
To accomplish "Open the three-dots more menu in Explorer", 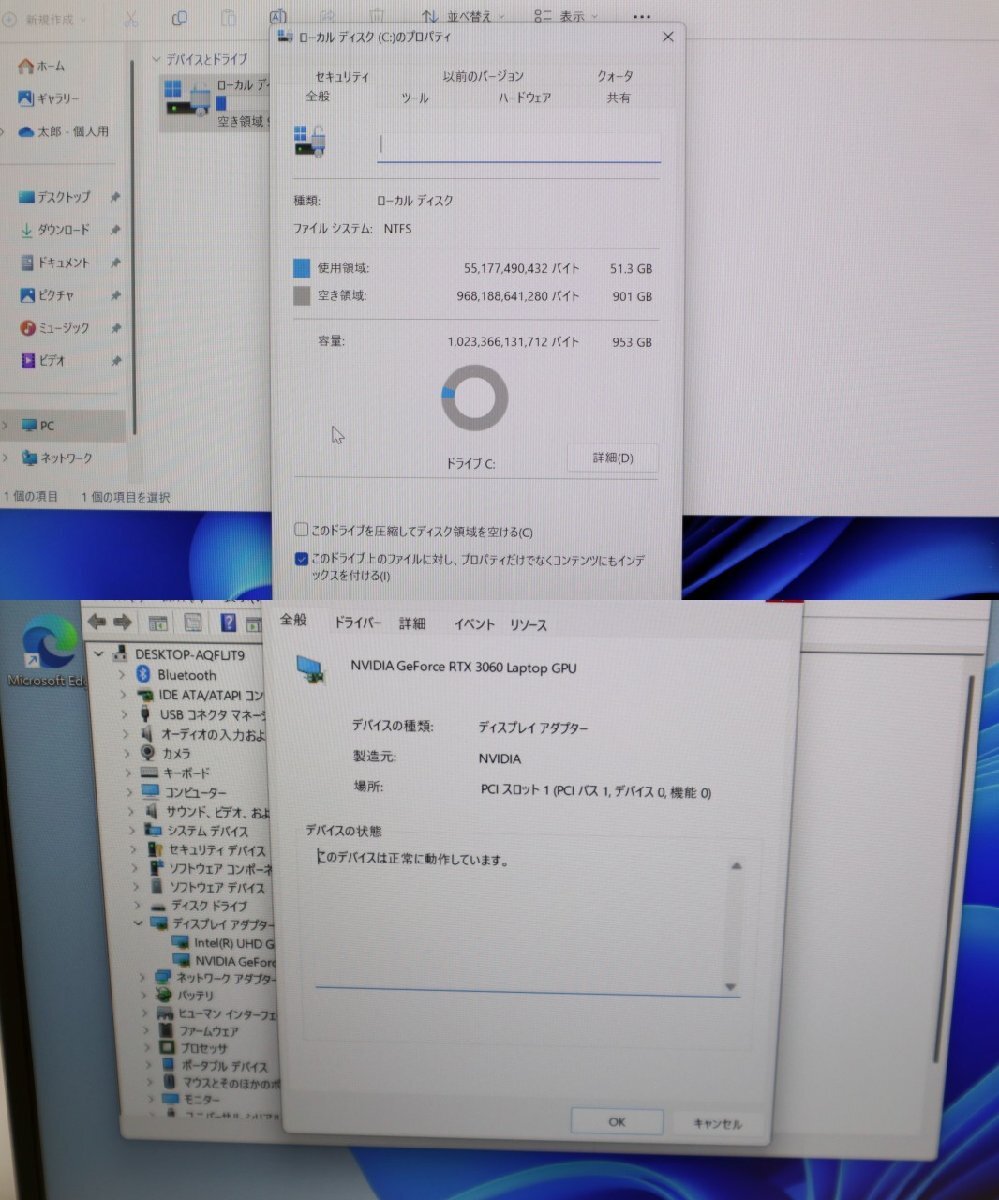I will tap(642, 17).
